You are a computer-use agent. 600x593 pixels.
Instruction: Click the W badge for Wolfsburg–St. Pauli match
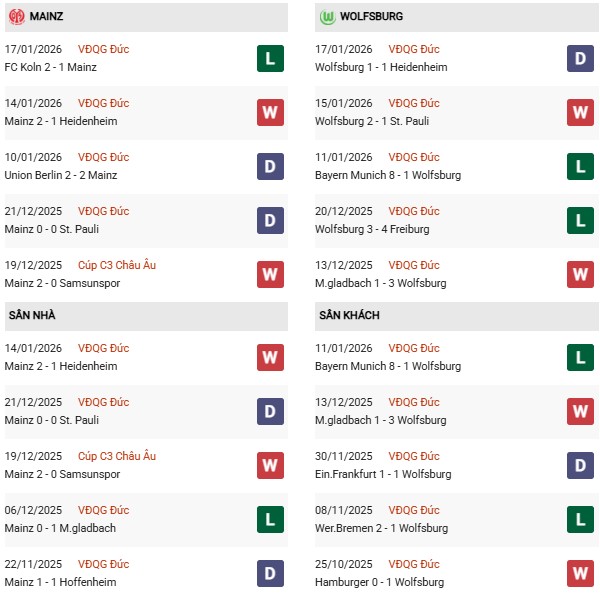(582, 112)
